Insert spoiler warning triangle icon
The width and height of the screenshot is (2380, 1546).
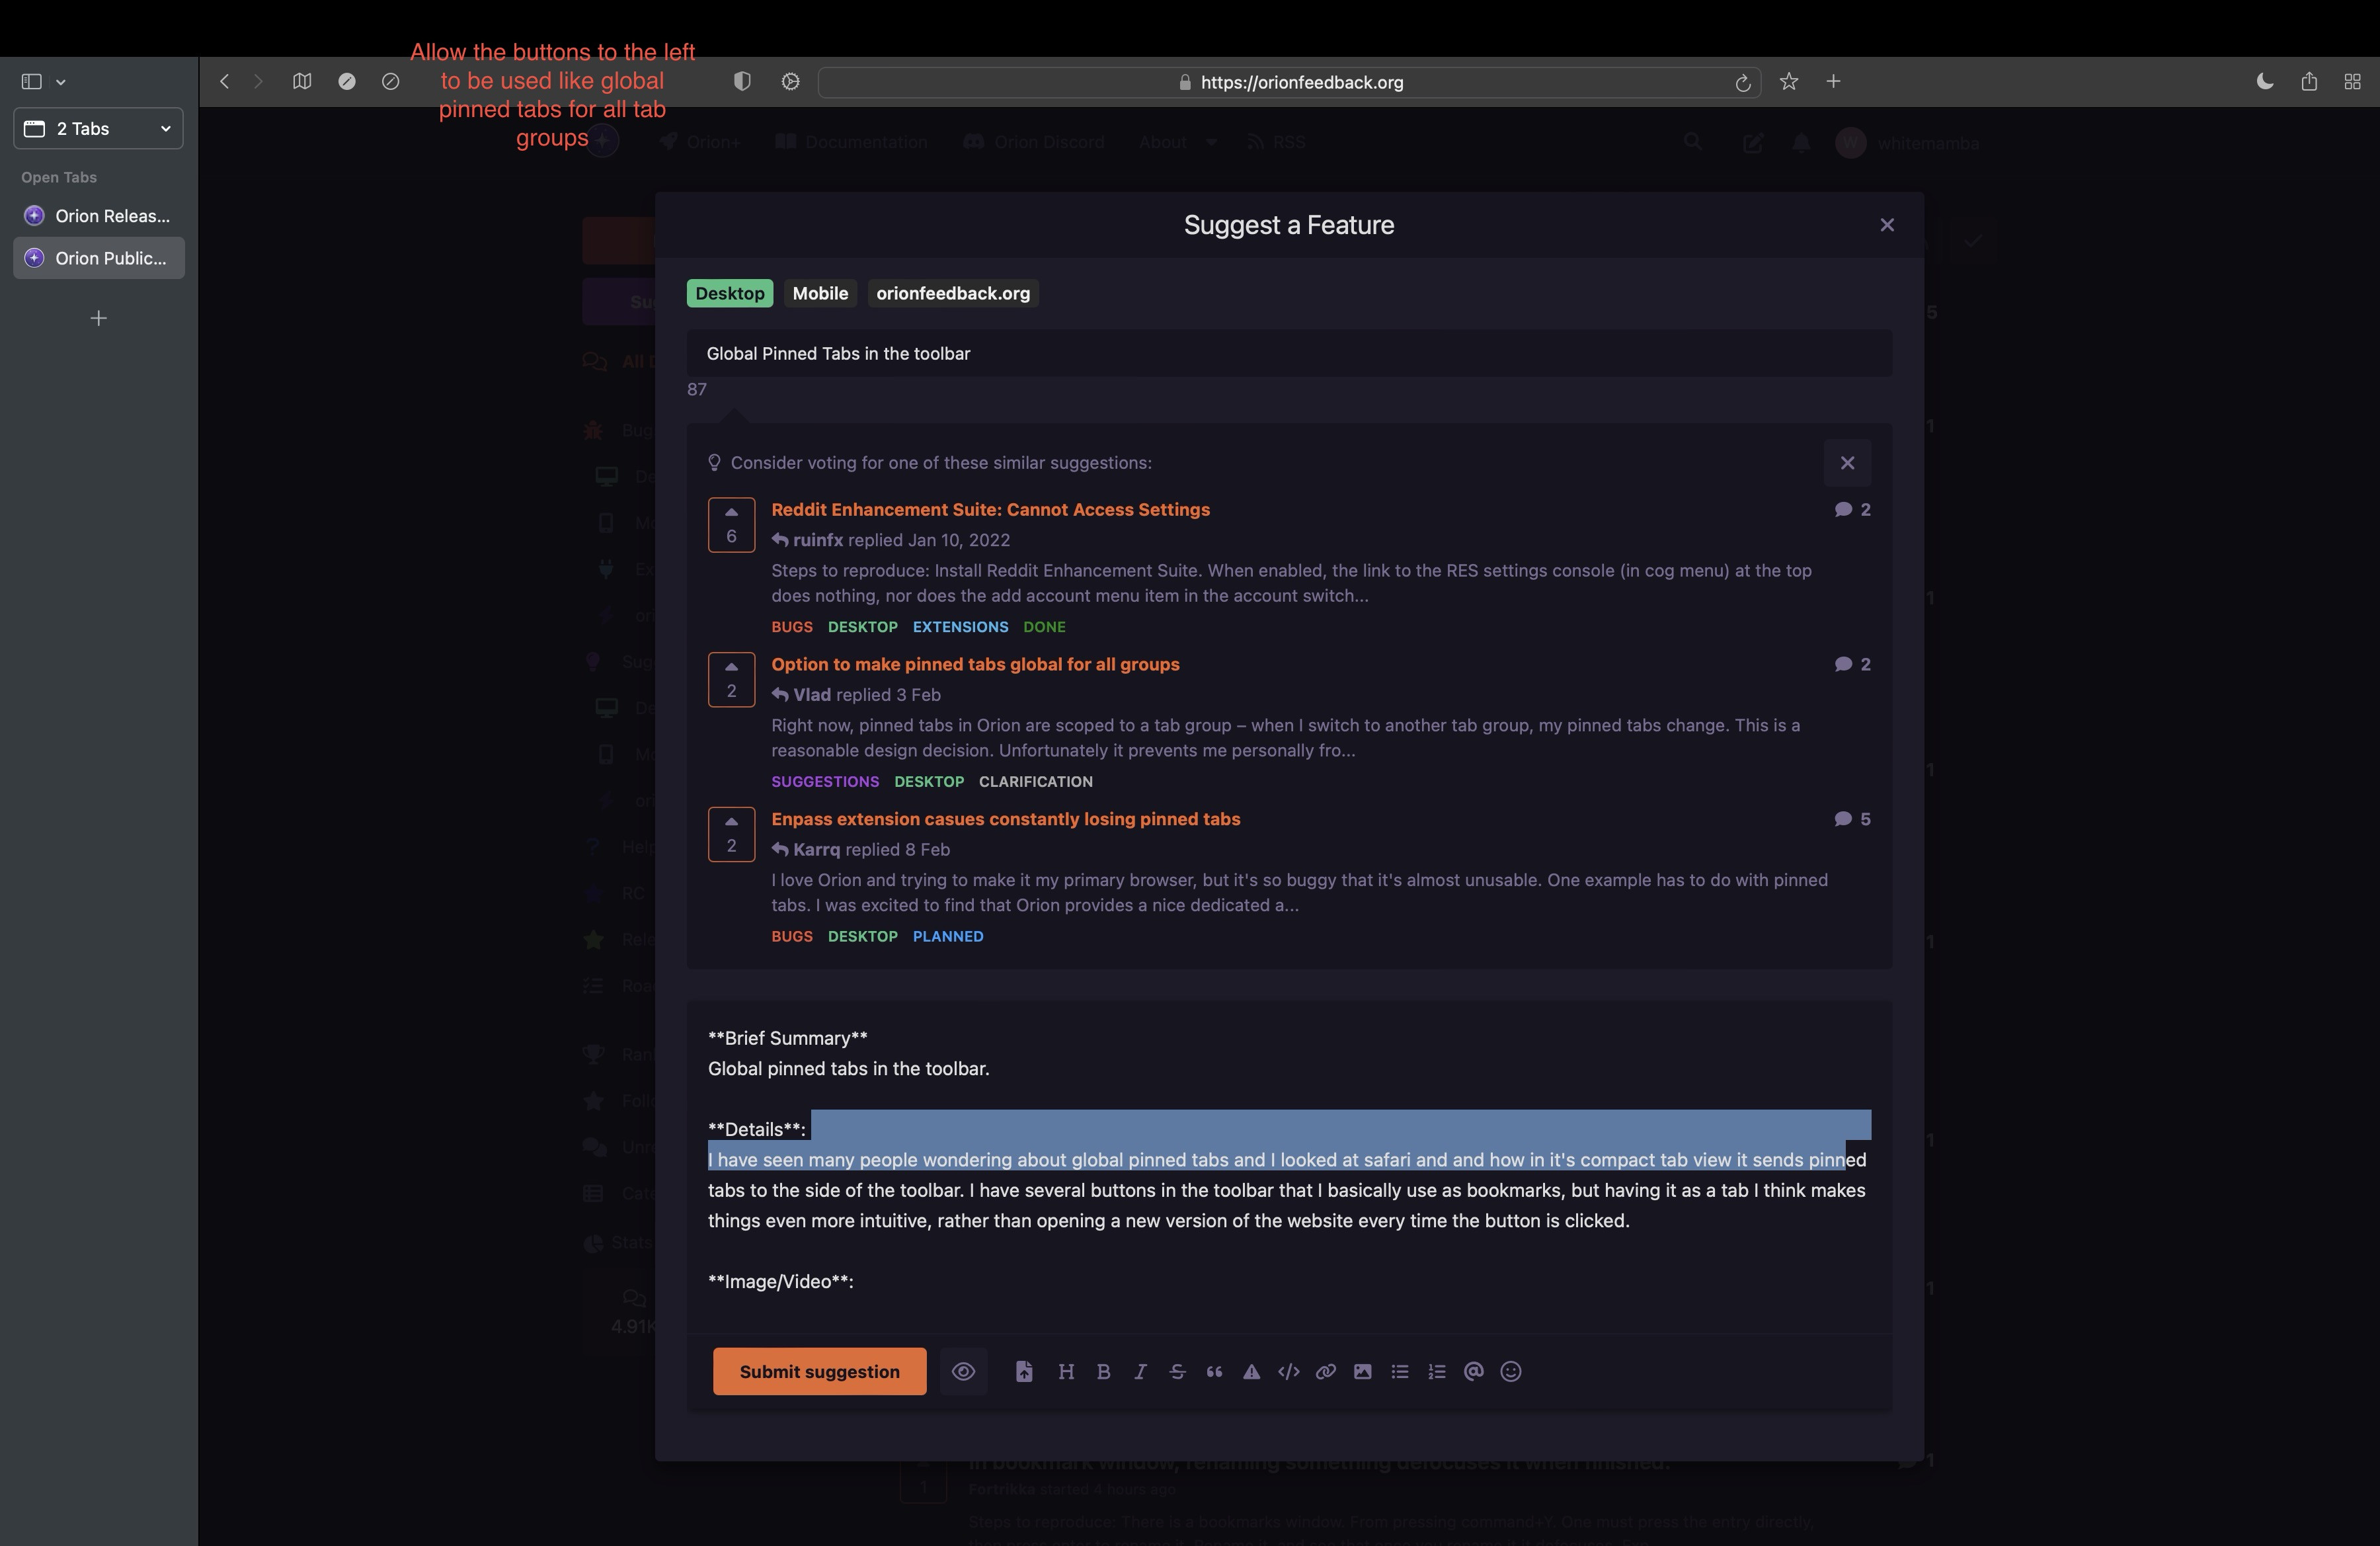[1251, 1372]
